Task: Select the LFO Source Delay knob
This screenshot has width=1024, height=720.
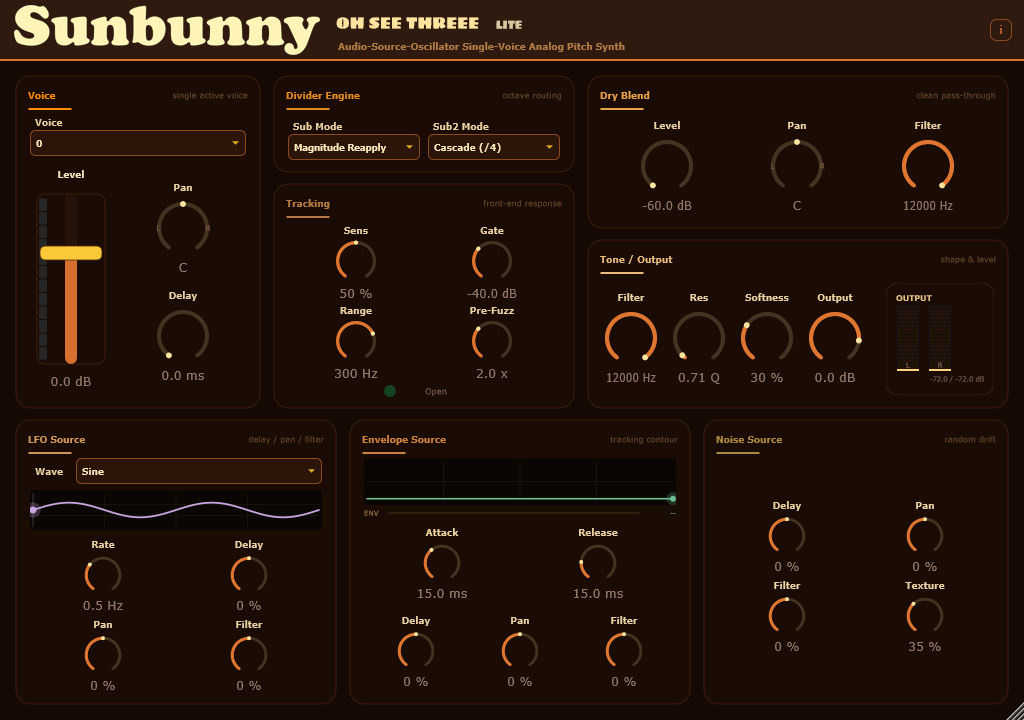Action: (x=249, y=575)
